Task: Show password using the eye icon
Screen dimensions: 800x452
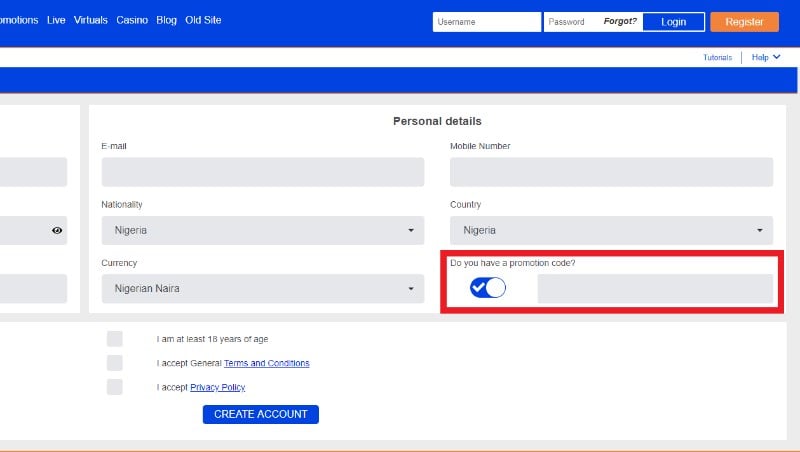Action: coord(57,231)
